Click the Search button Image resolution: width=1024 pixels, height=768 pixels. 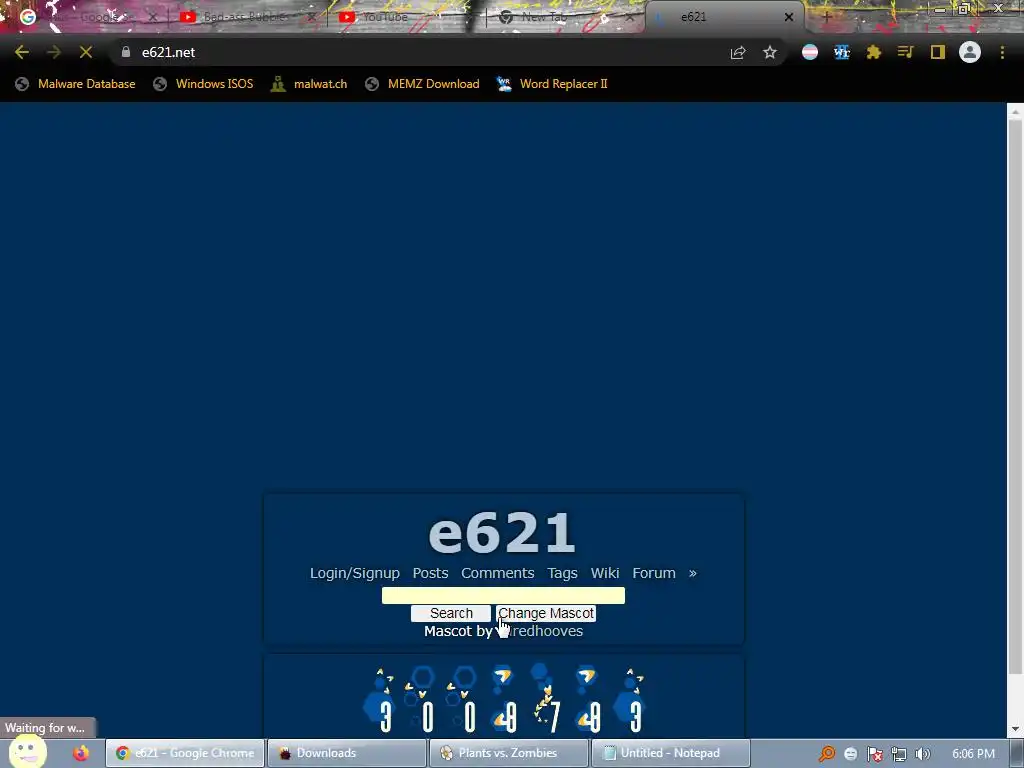click(x=451, y=613)
